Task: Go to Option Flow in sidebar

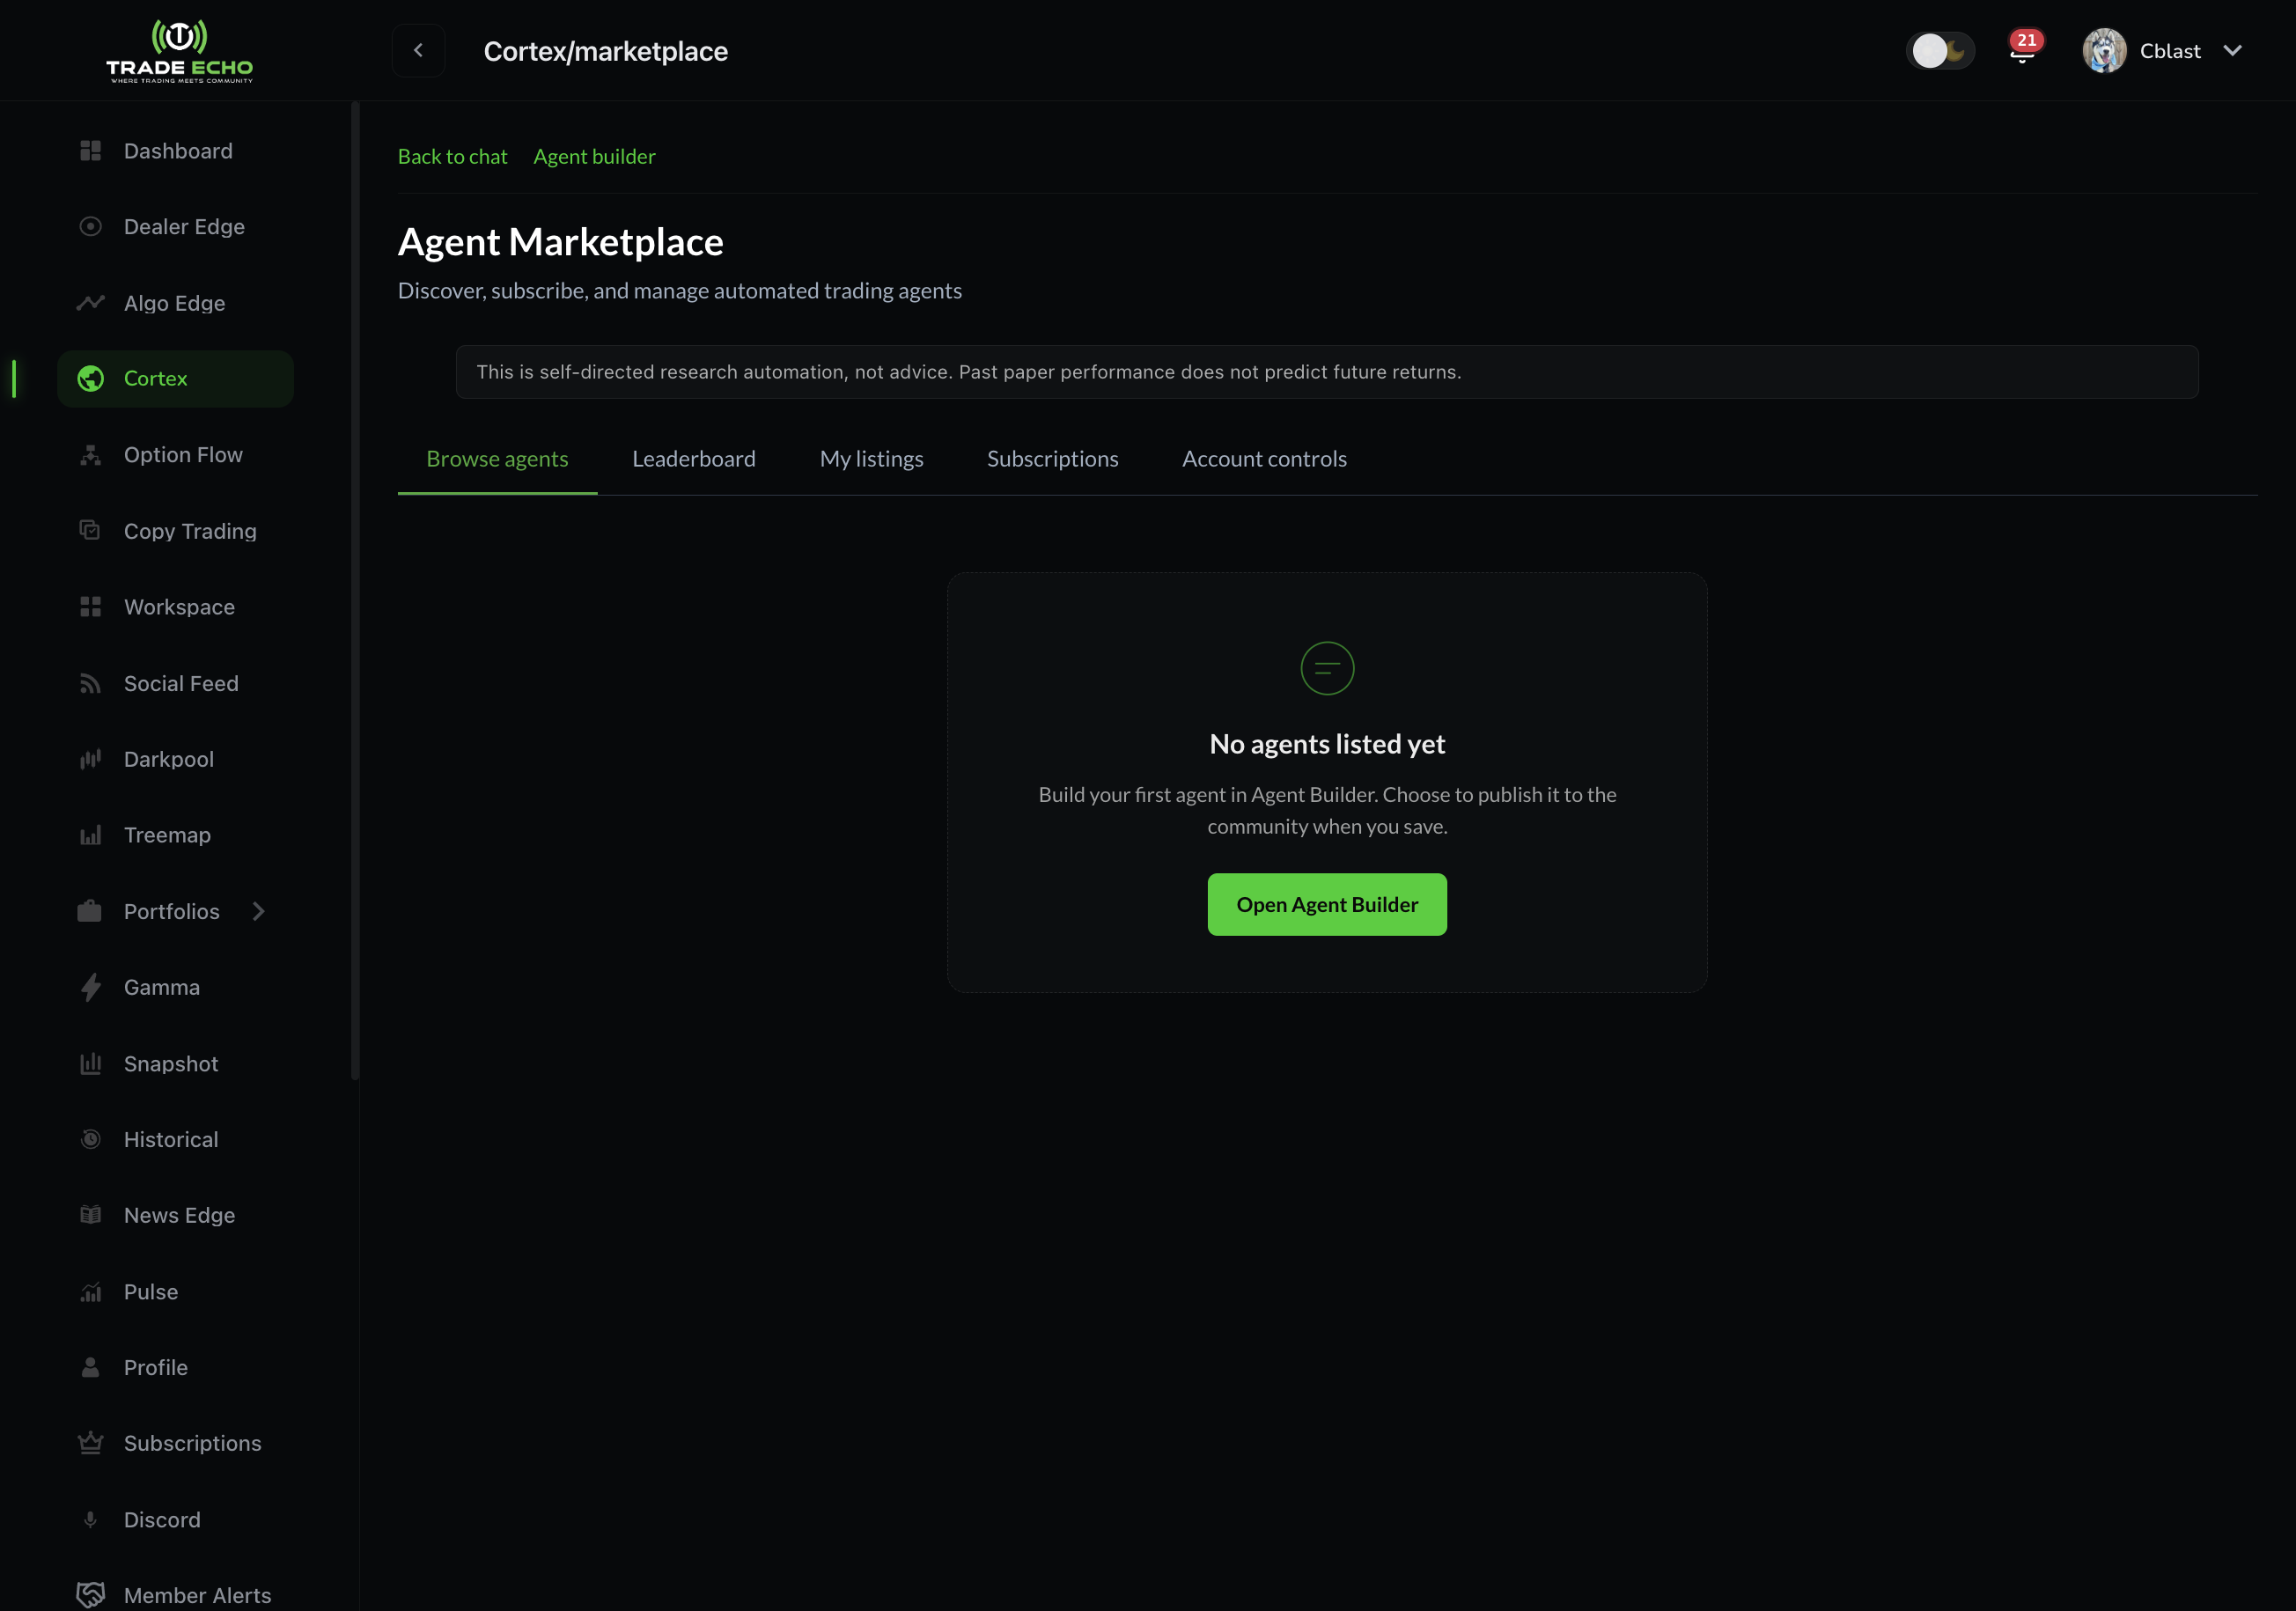Action: [x=175, y=455]
